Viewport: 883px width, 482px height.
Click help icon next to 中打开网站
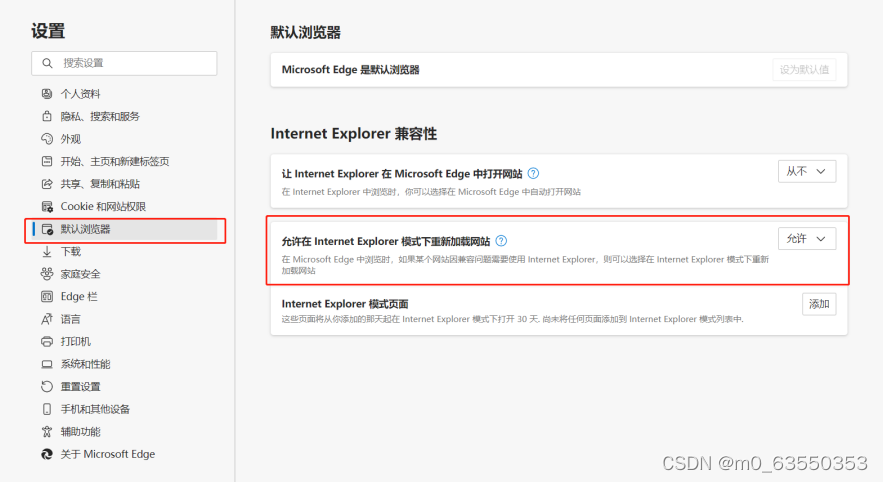pyautogui.click(x=533, y=173)
